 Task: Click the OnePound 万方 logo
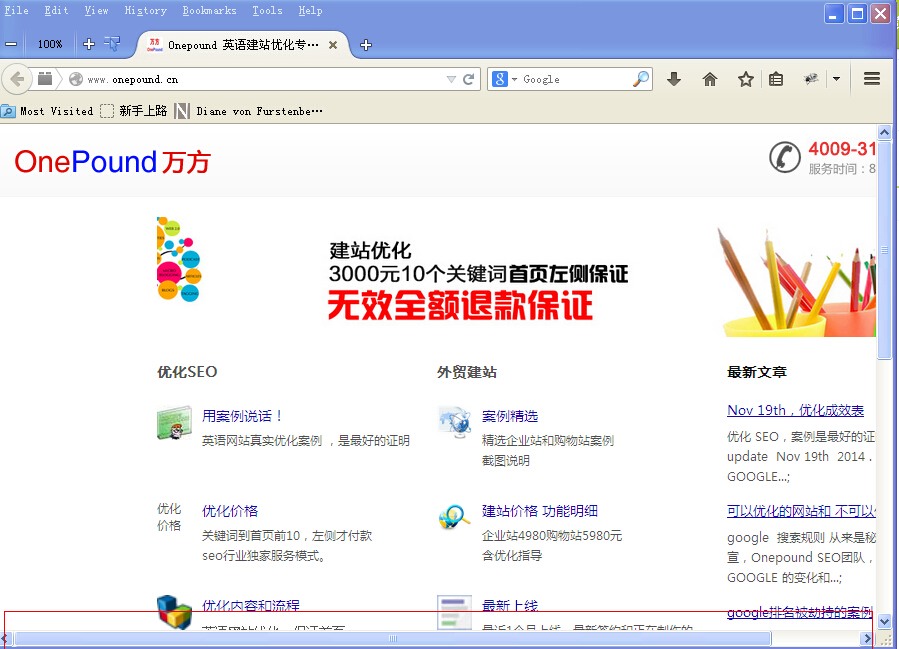pos(112,162)
